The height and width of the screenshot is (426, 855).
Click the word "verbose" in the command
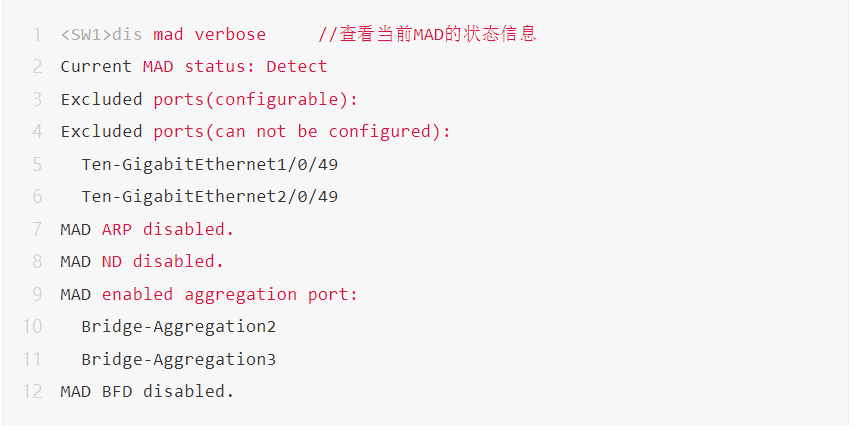pyautogui.click(x=230, y=35)
